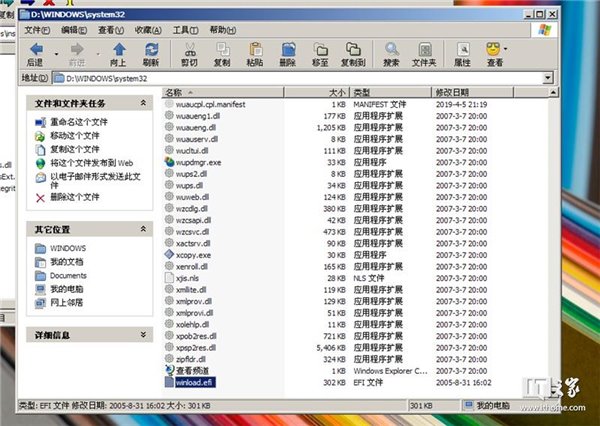Click 移动这个文件 task link
Image resolution: width=600 pixels, height=426 pixels.
[75, 136]
